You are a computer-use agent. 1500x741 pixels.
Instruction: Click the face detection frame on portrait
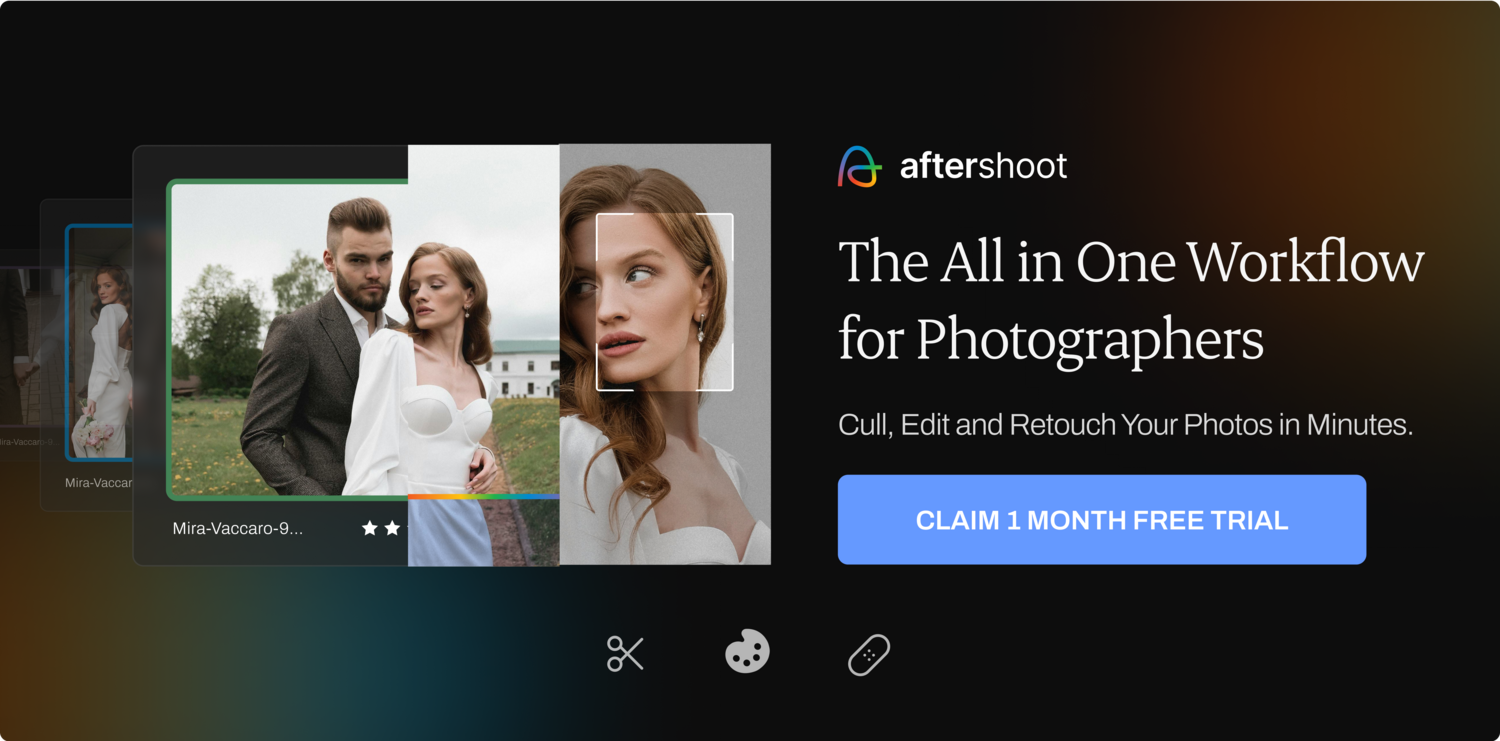(x=664, y=301)
